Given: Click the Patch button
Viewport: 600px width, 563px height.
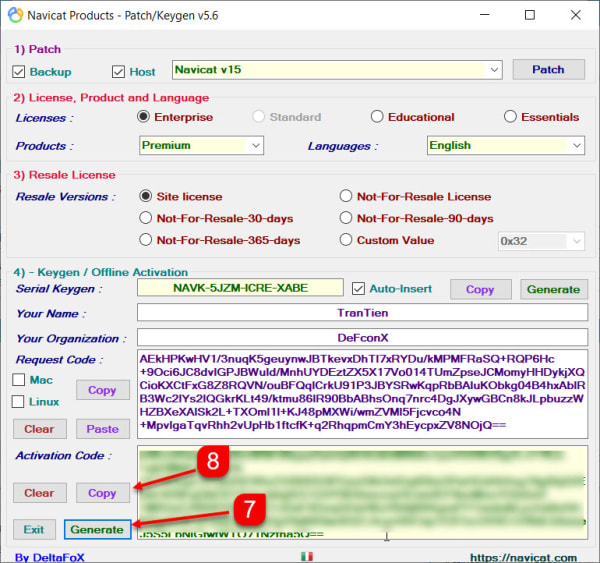Looking at the screenshot, I should 548,69.
